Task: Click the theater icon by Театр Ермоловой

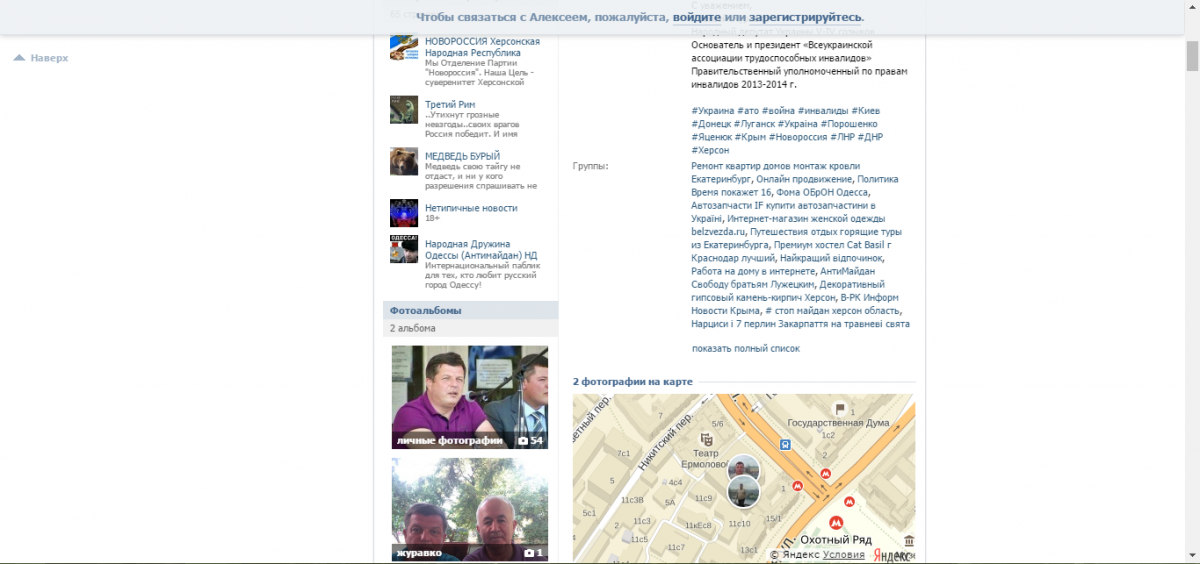Action: (708, 438)
